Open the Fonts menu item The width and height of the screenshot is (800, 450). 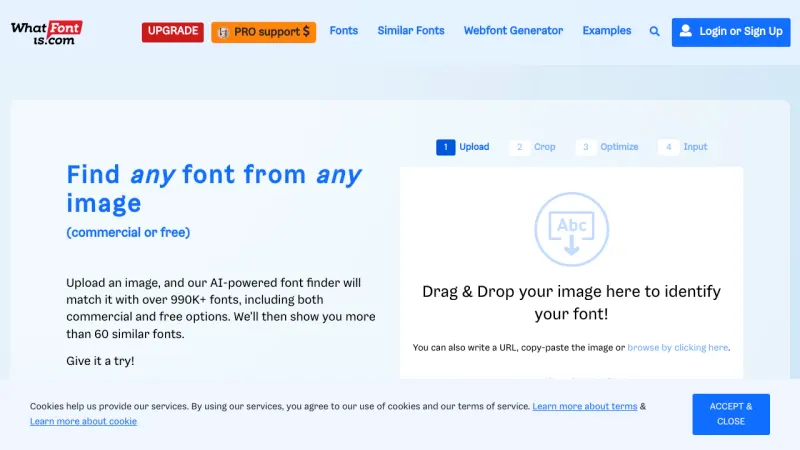[343, 31]
